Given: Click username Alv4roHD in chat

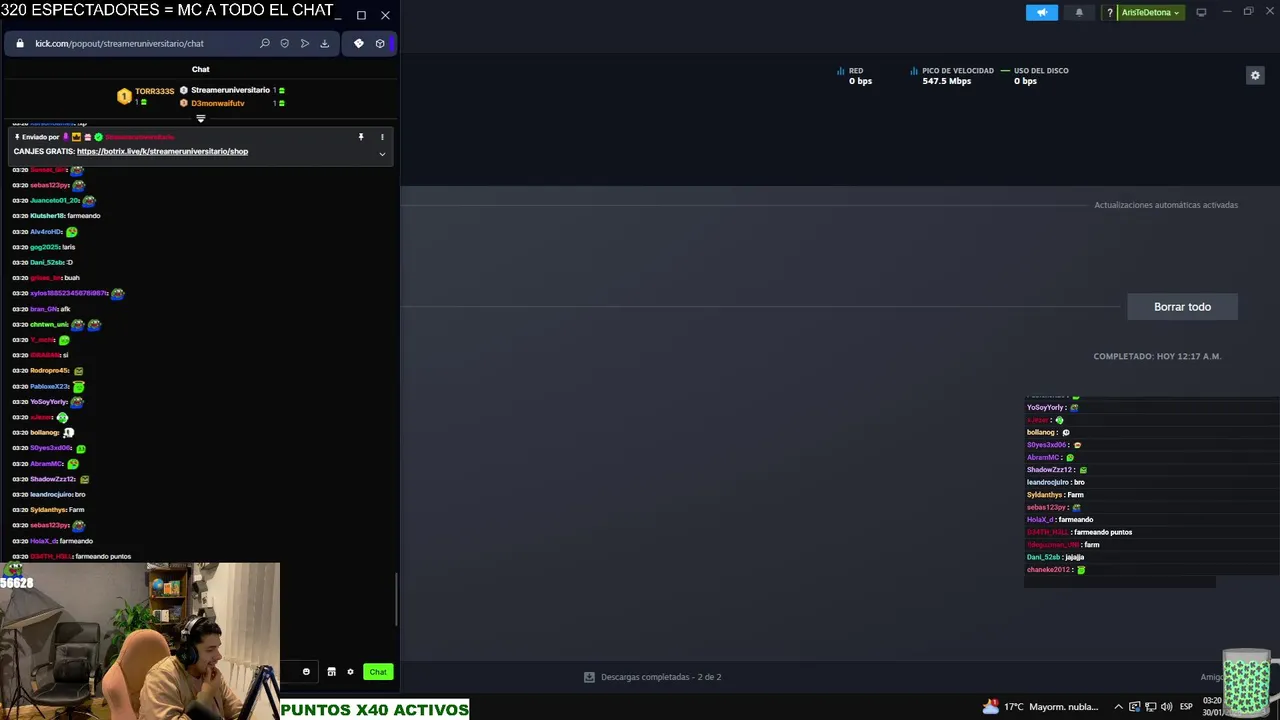Looking at the screenshot, I should 46,231.
